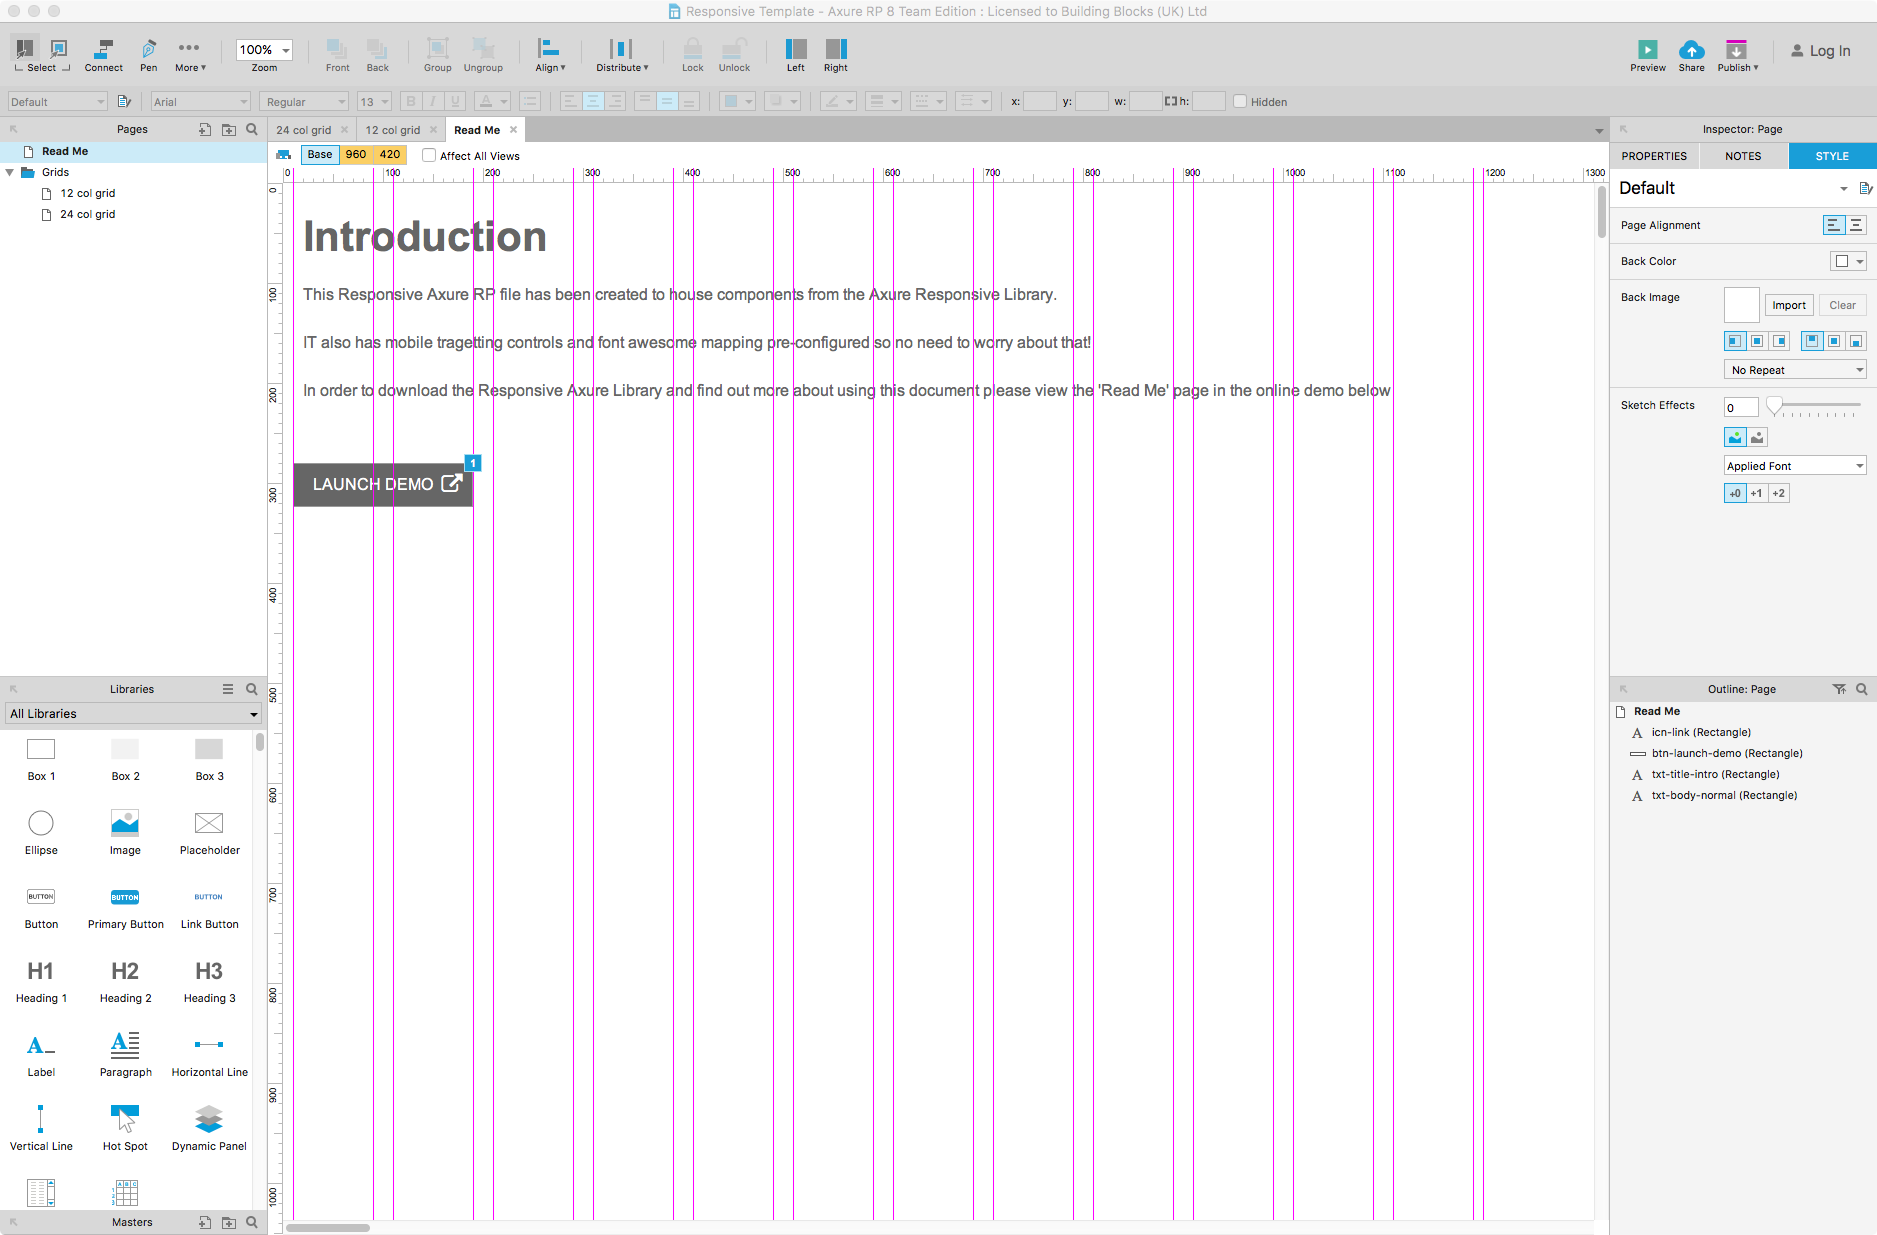Enable the Affect All Views checkbox
The height and width of the screenshot is (1235, 1877).
pyautogui.click(x=429, y=156)
